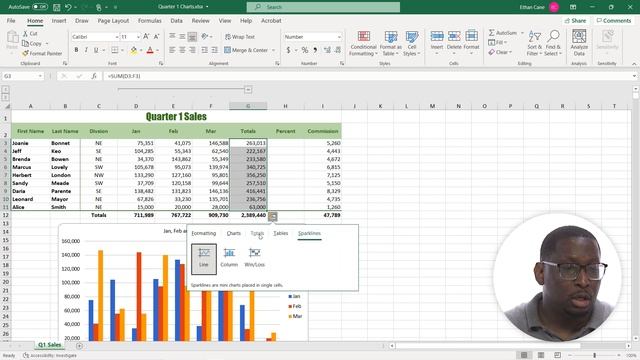Select the Q1 Sales sheet tab
Viewport: 640px width, 360px height.
pyautogui.click(x=49, y=345)
